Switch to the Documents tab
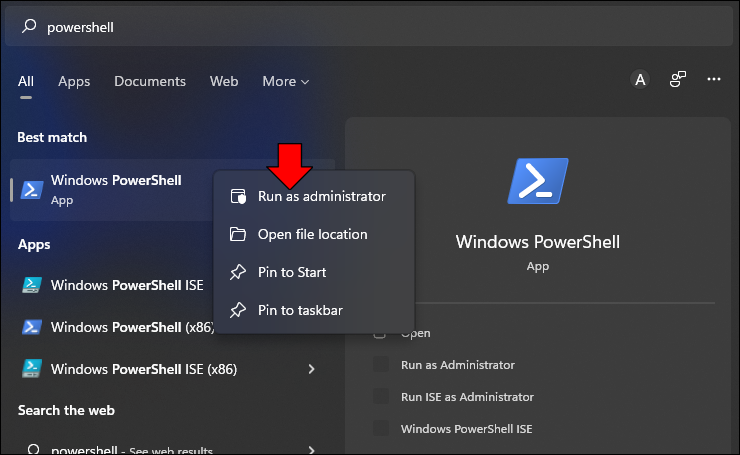This screenshot has width=740, height=455. (x=150, y=81)
